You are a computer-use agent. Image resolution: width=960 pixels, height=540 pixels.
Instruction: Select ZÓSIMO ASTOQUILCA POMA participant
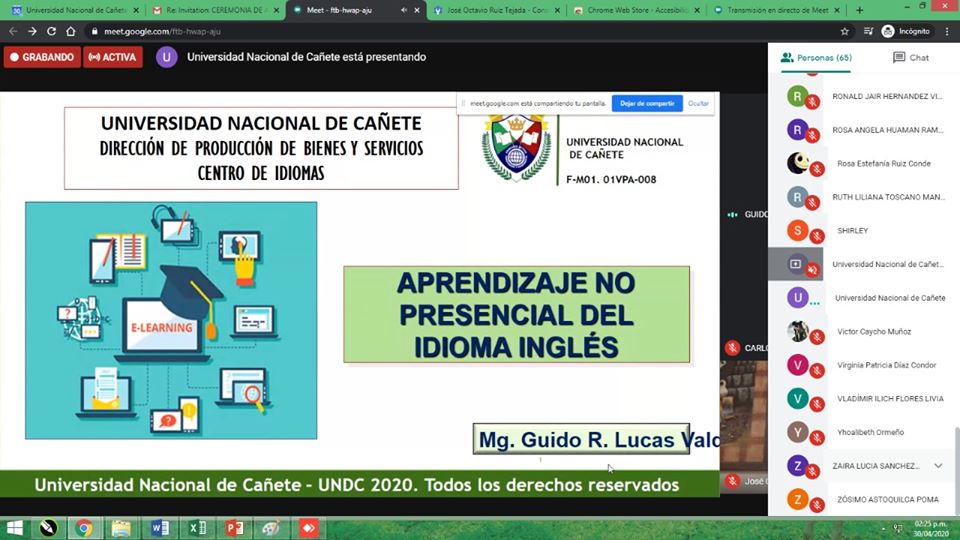863,500
